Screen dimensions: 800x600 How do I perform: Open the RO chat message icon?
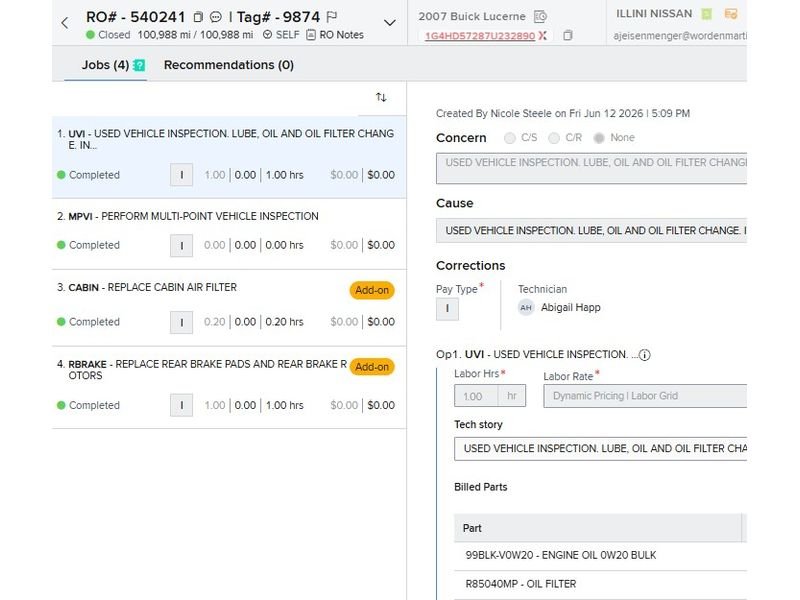(216, 17)
